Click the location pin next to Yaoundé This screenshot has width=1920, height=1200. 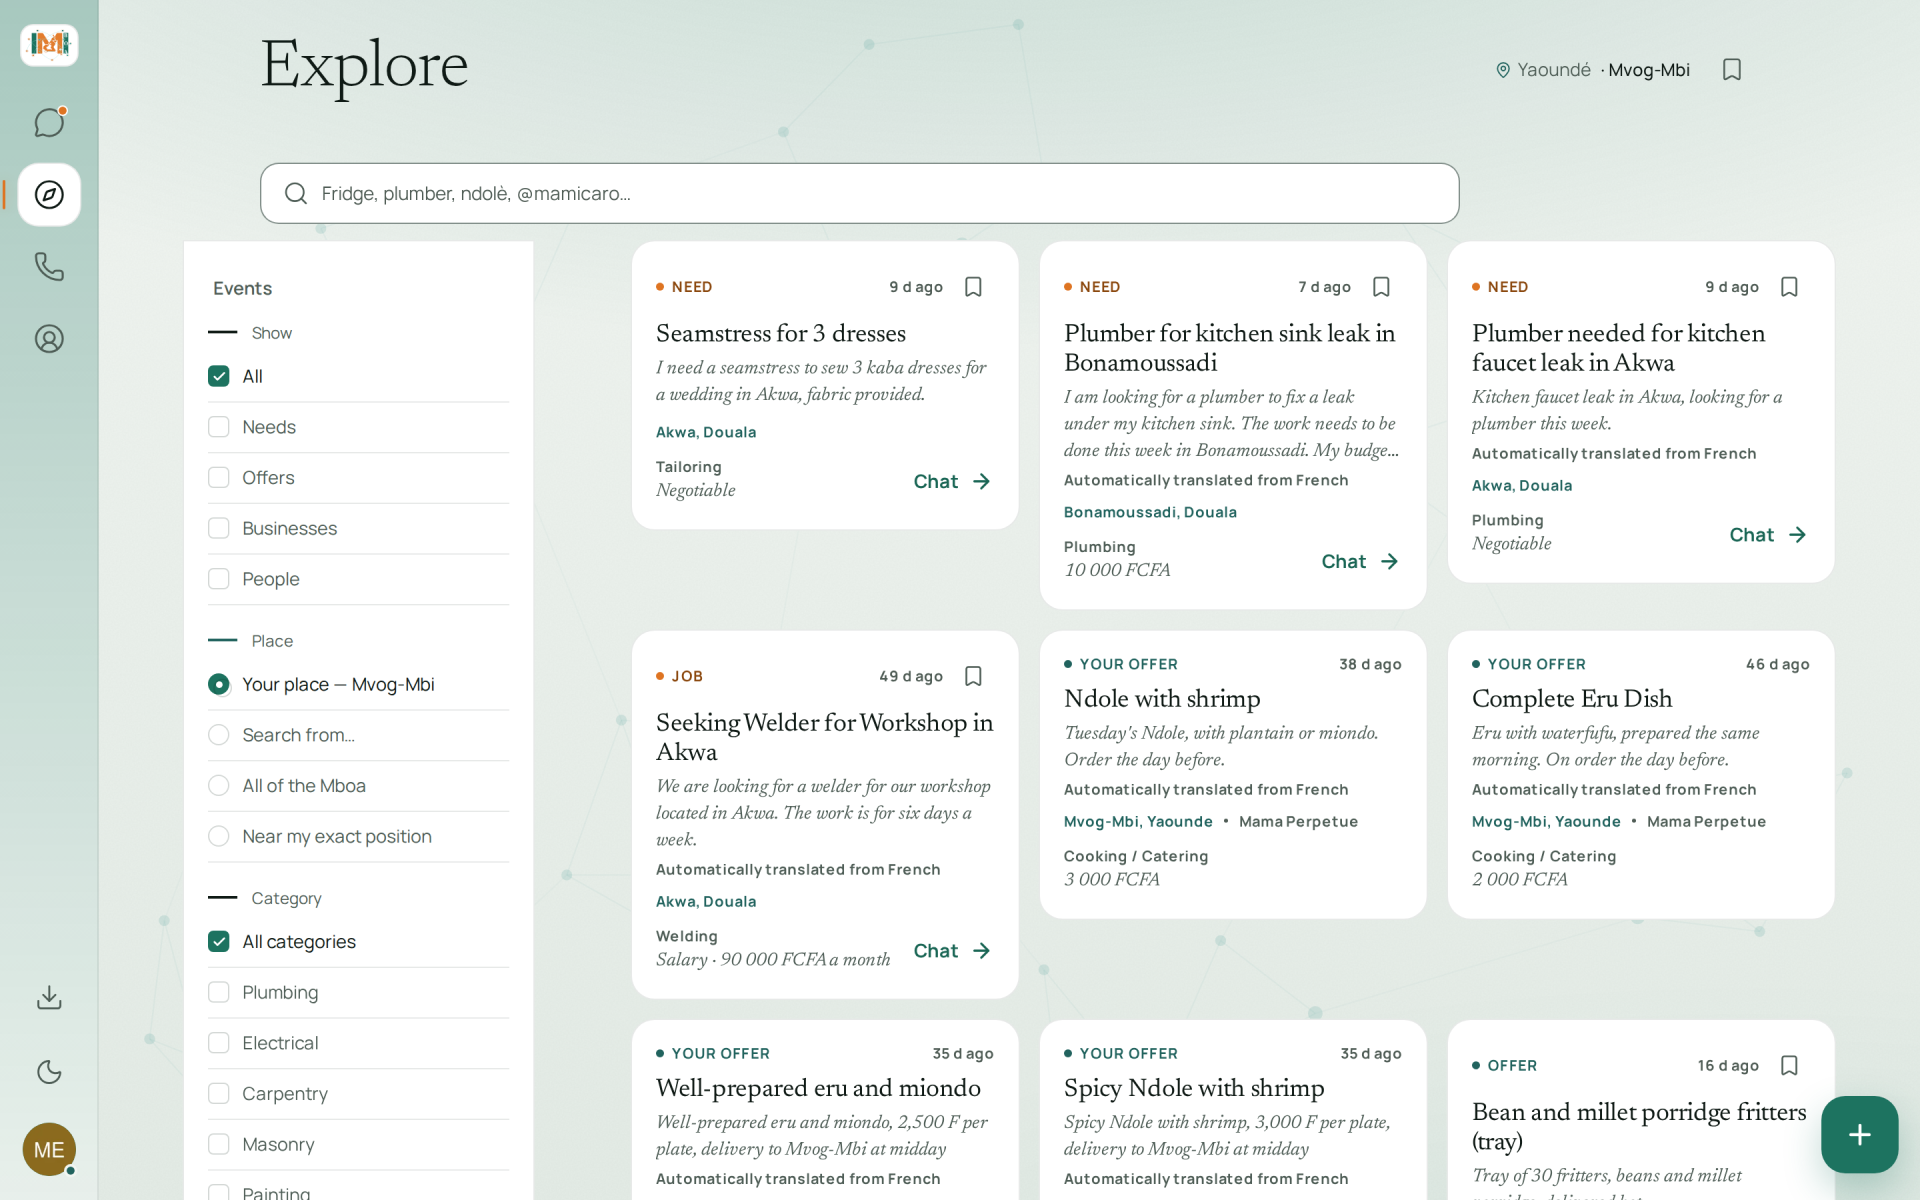1502,70
